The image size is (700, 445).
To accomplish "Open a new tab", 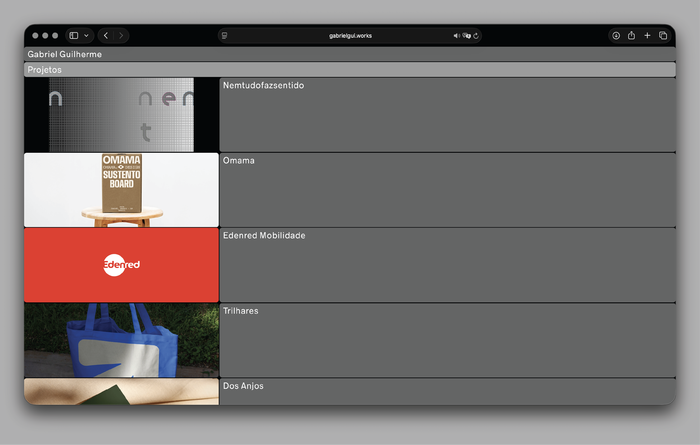I will coord(647,35).
